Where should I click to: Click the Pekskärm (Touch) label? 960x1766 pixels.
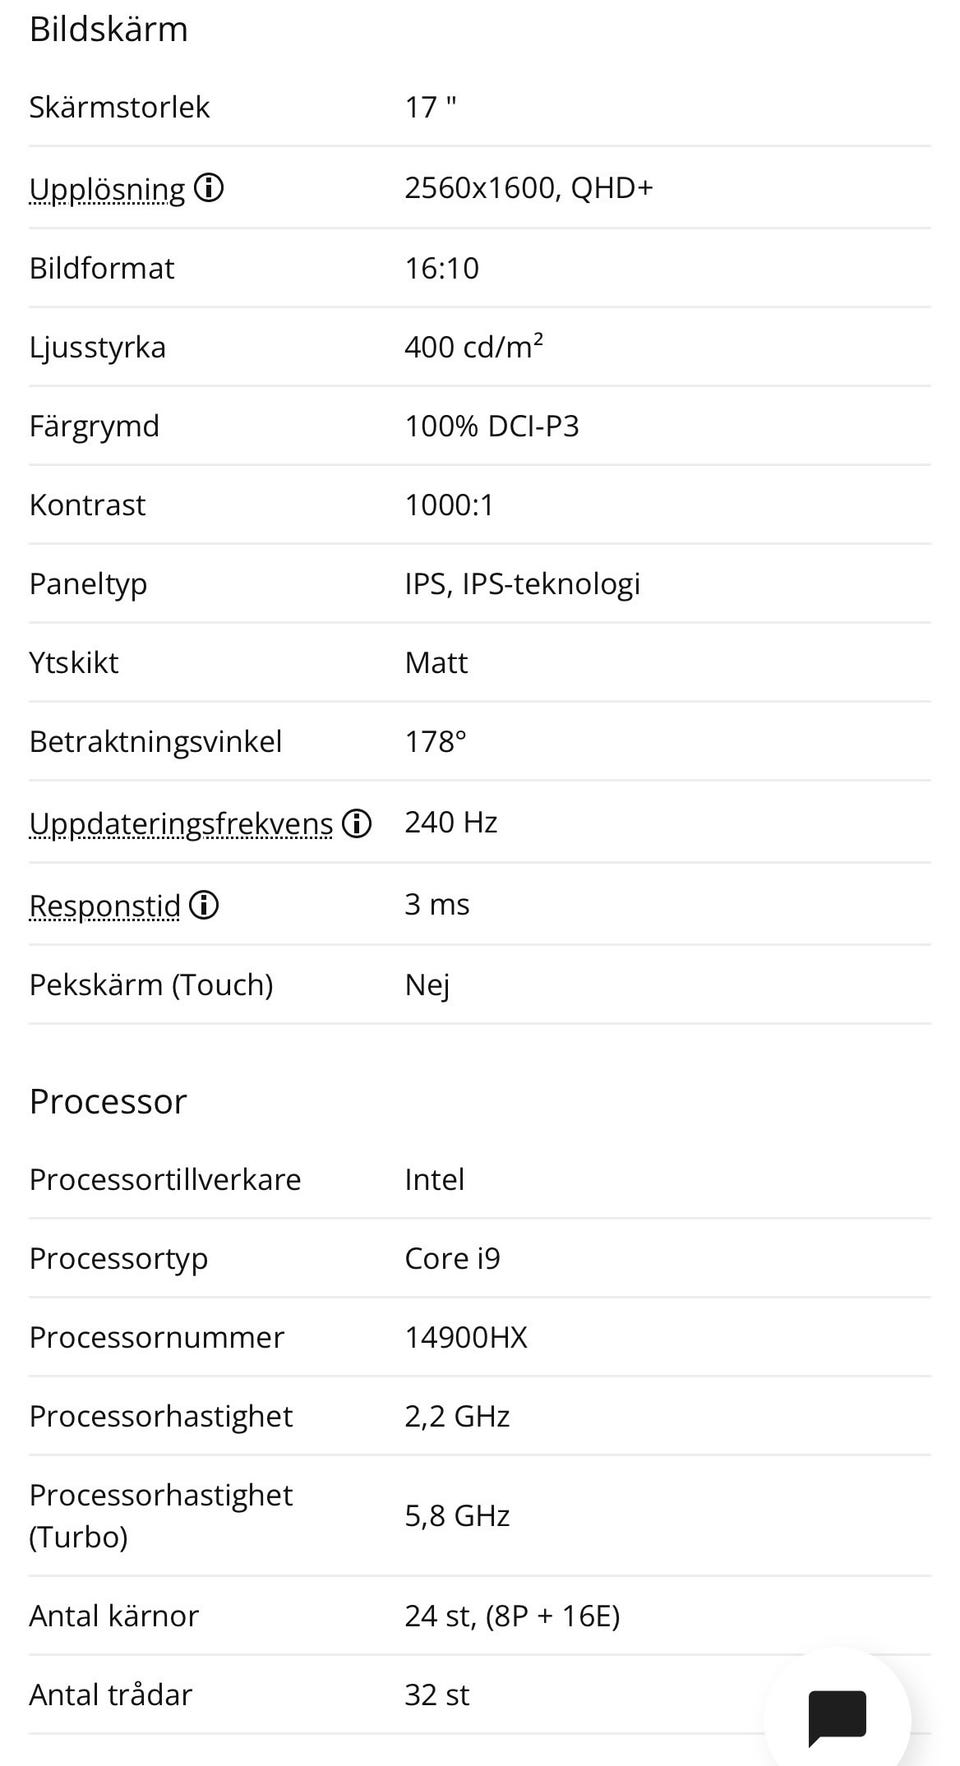151,985
